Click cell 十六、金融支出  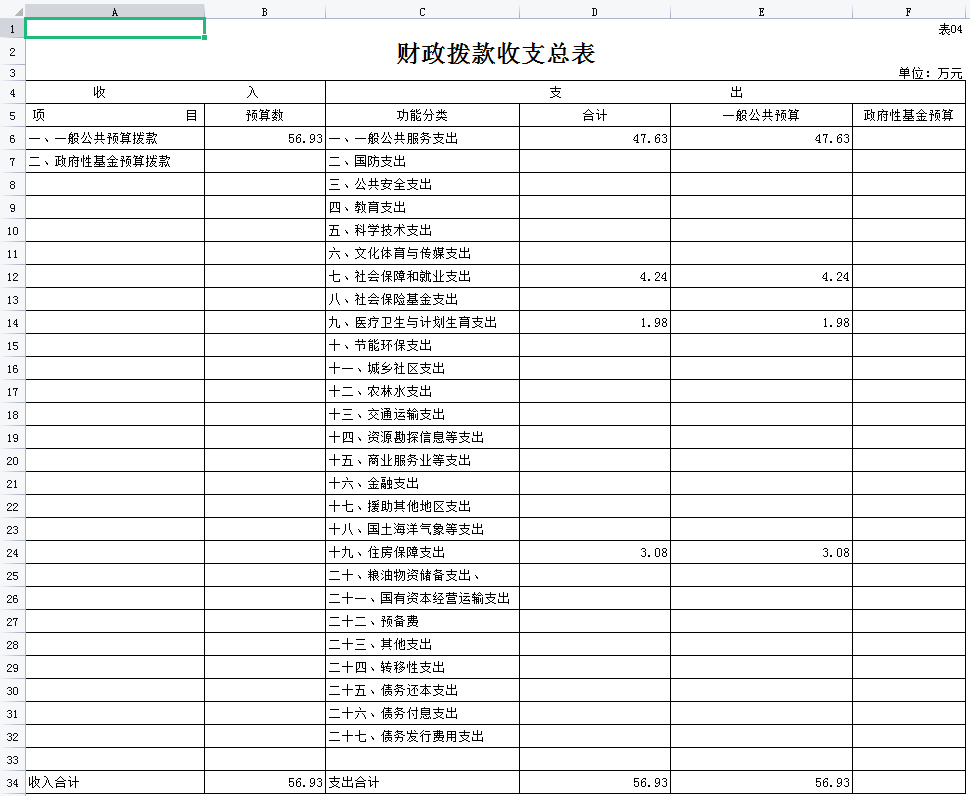click(x=423, y=484)
